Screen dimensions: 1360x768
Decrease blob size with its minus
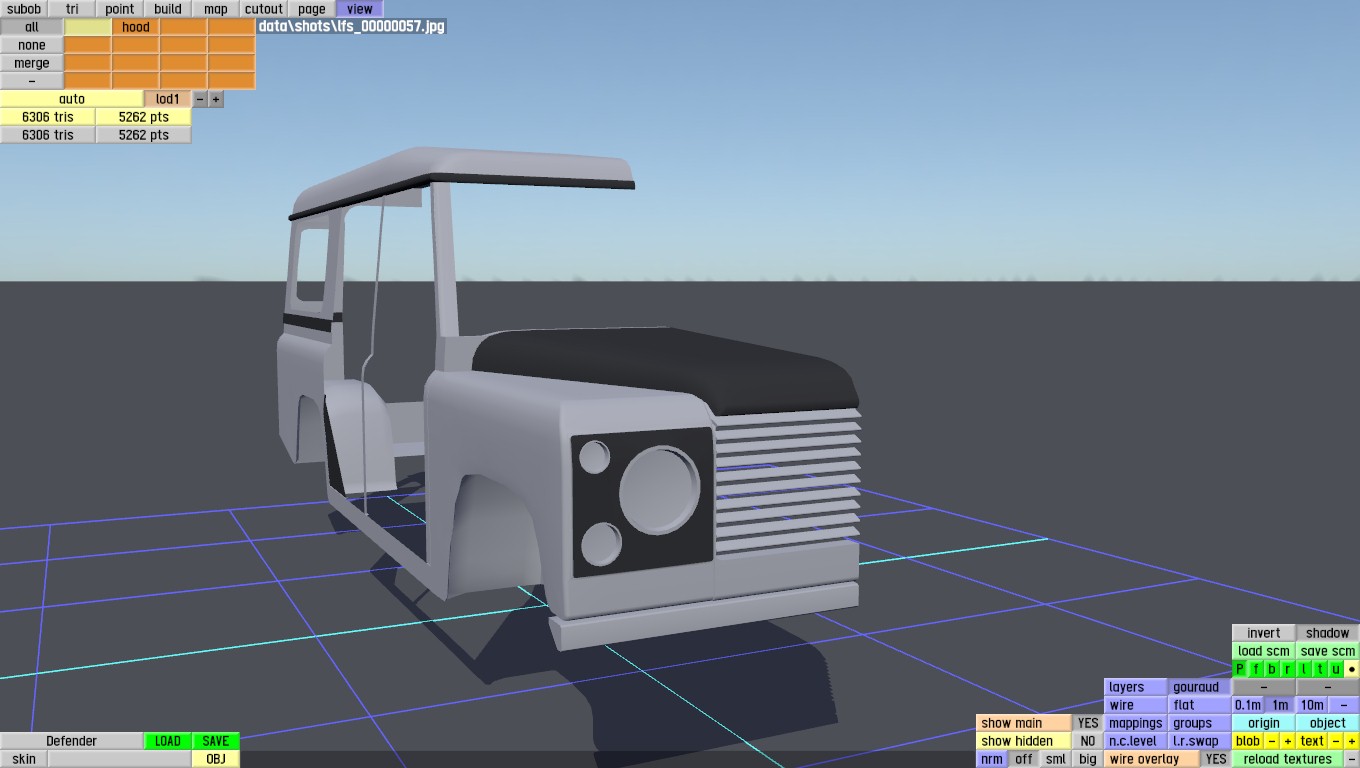1272,741
